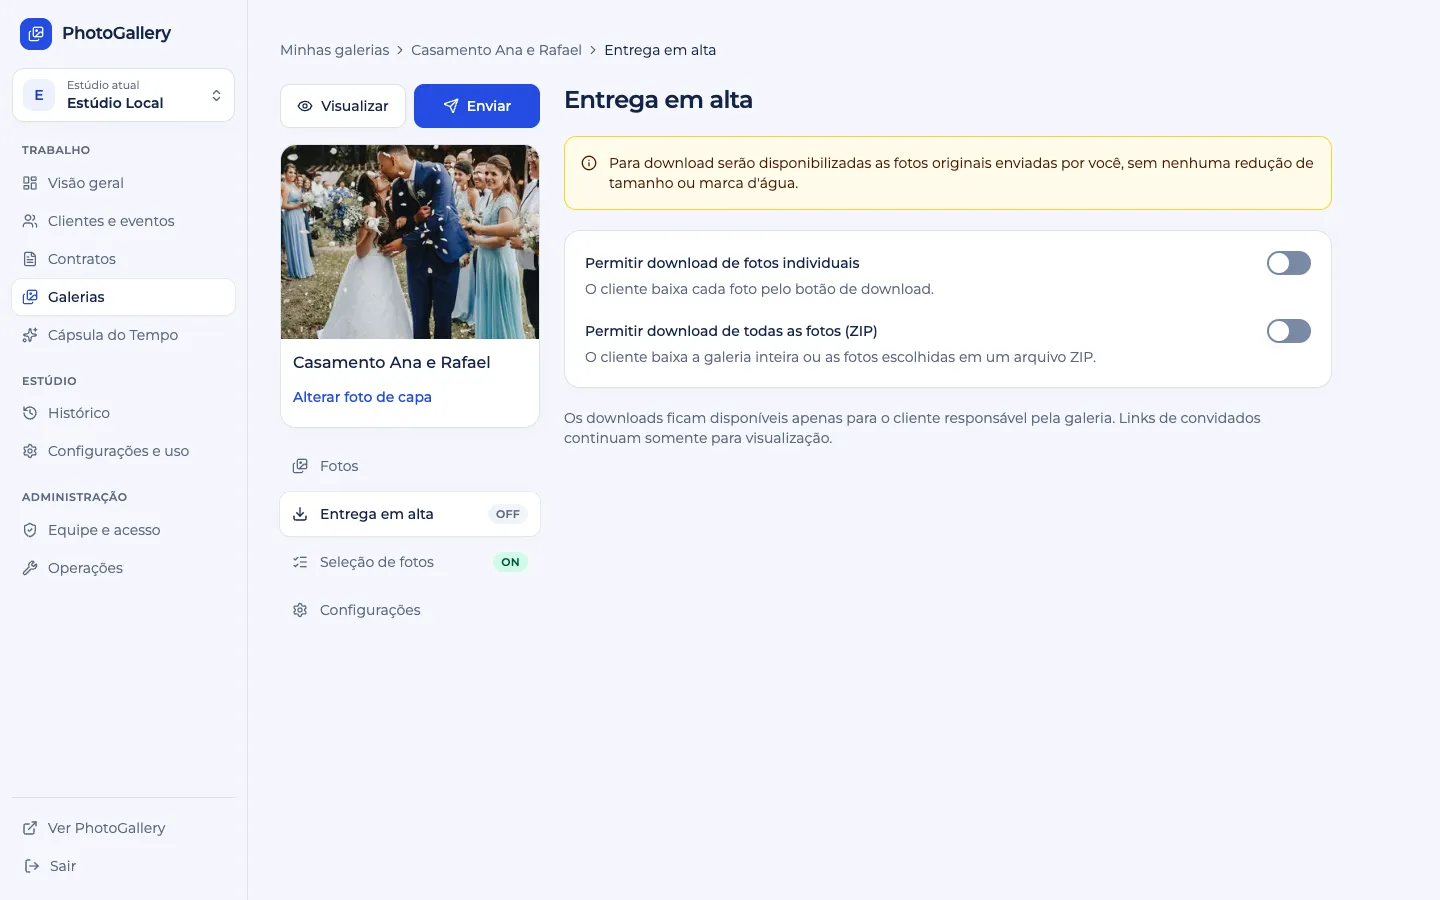Screen dimensions: 1440x900
Task: Click the gallery Configurações gear icon
Action: tap(300, 610)
